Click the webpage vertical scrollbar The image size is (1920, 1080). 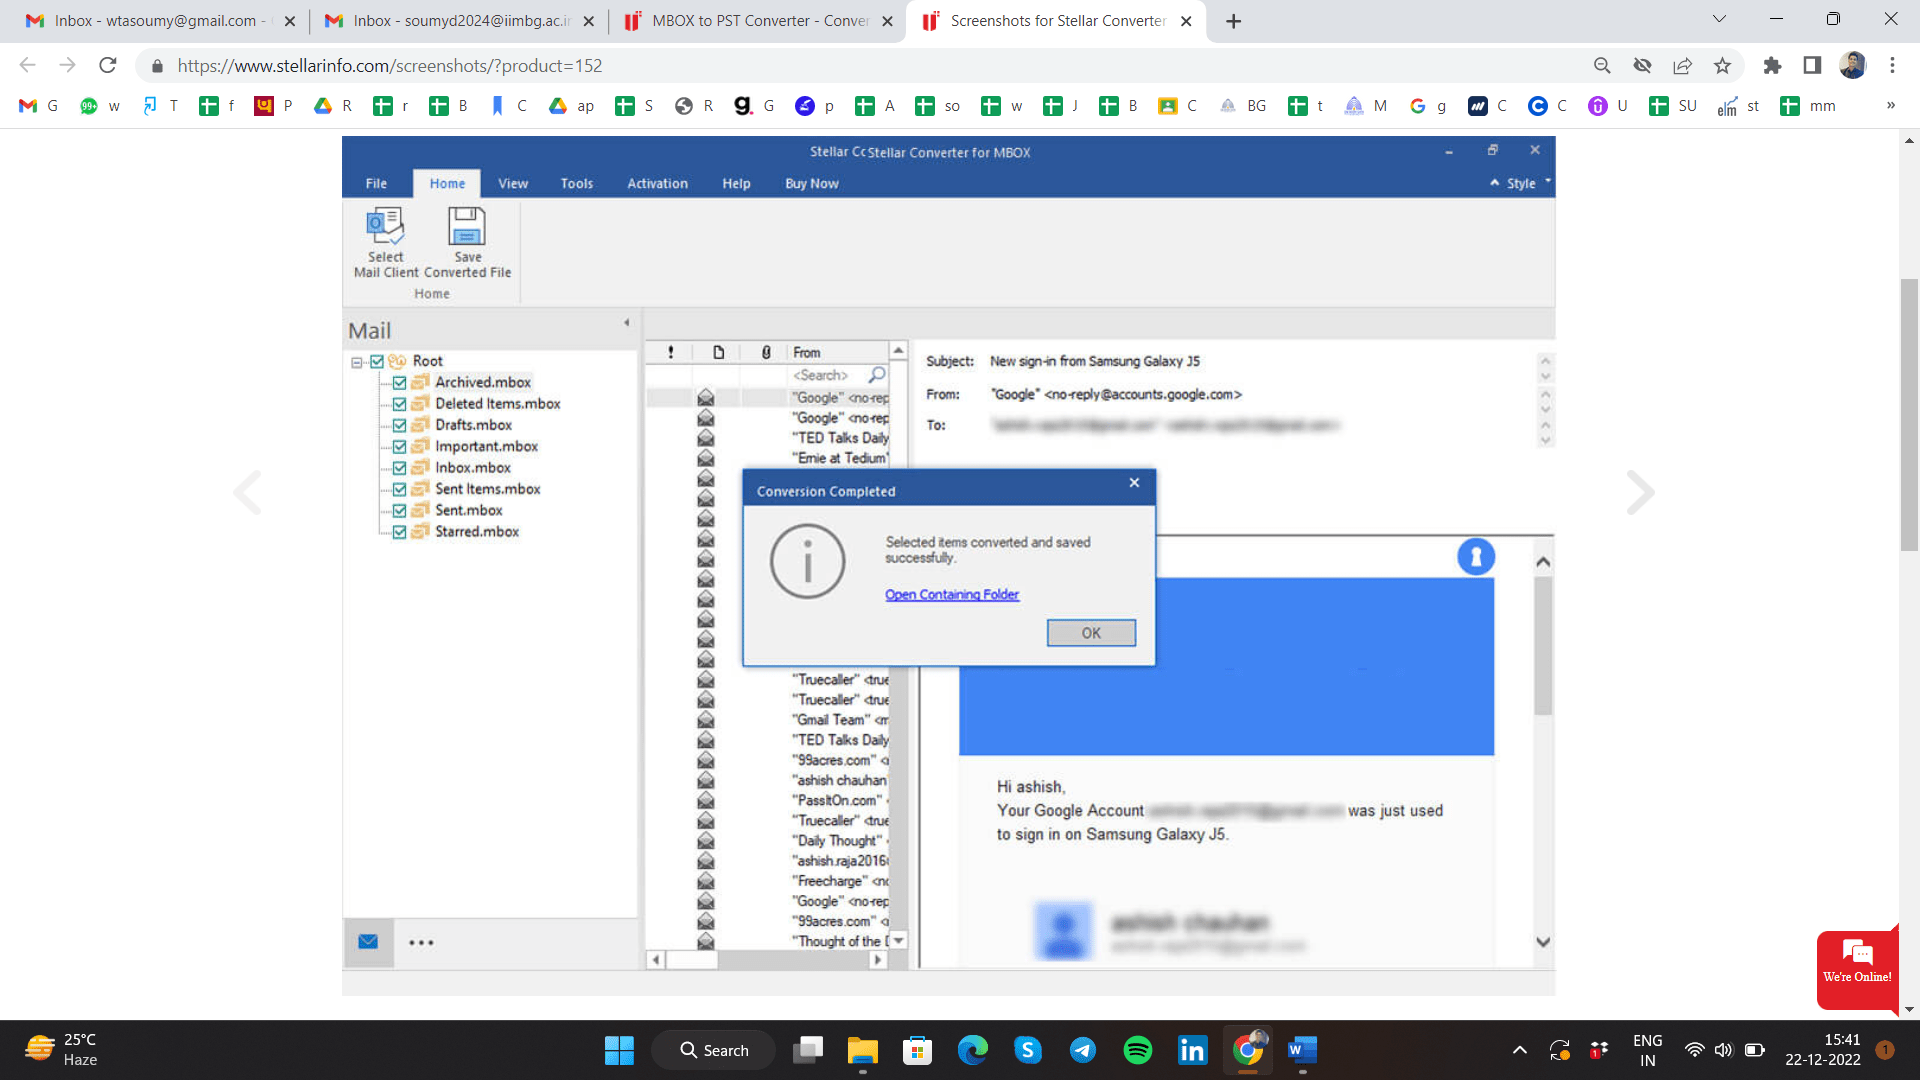pos(1909,415)
